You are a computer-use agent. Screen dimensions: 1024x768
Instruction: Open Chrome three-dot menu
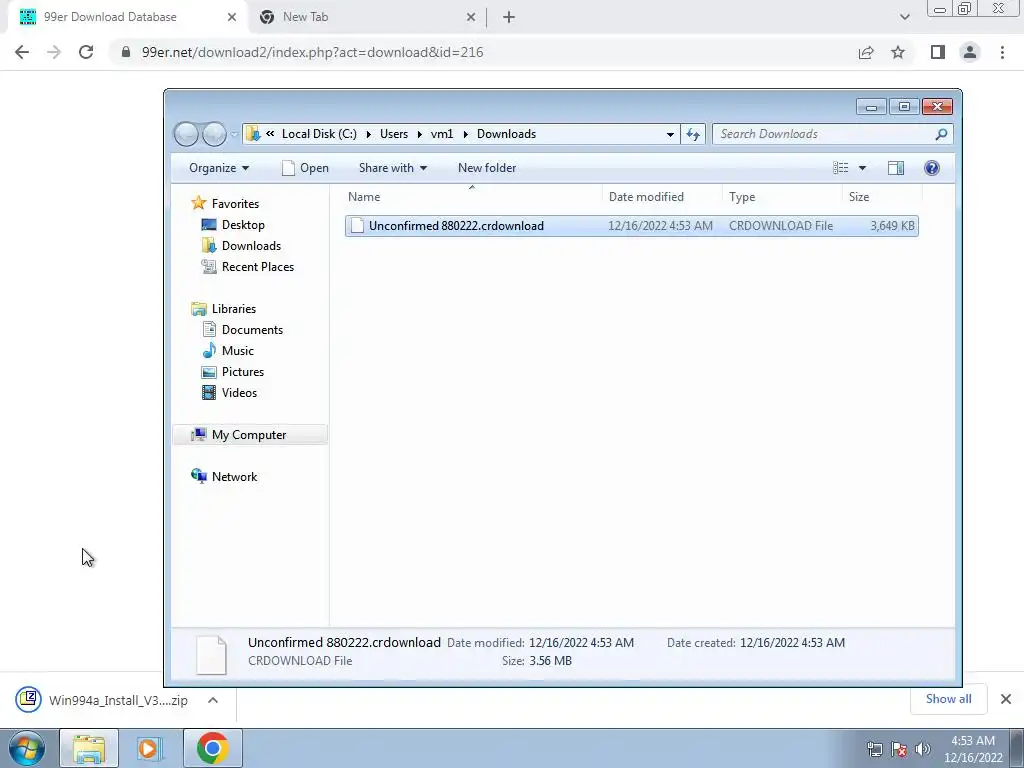coord(1002,52)
